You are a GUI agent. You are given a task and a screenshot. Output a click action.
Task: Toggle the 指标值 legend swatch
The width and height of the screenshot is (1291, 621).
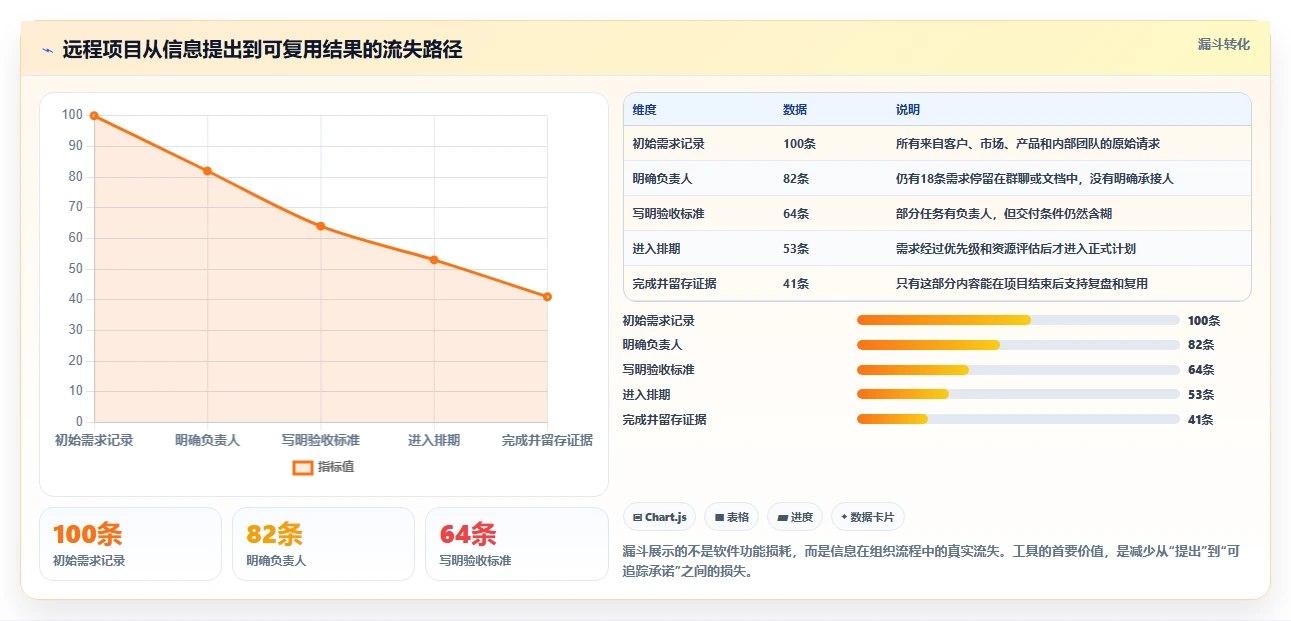(303, 467)
